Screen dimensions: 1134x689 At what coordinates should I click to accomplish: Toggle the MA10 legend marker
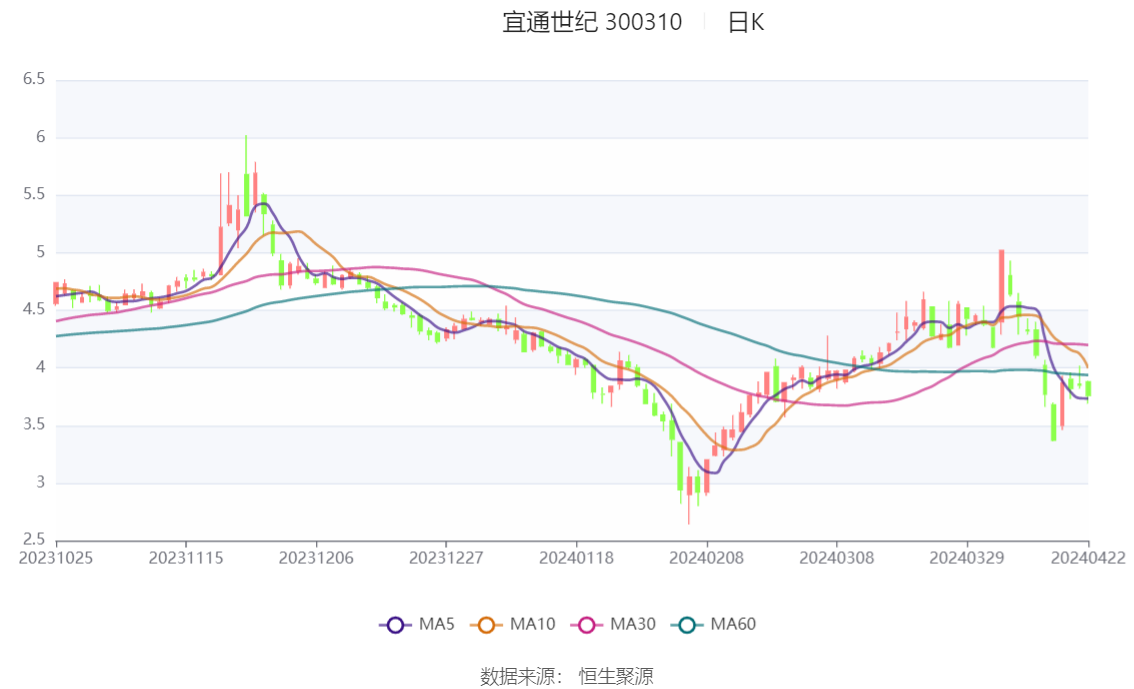(486, 625)
